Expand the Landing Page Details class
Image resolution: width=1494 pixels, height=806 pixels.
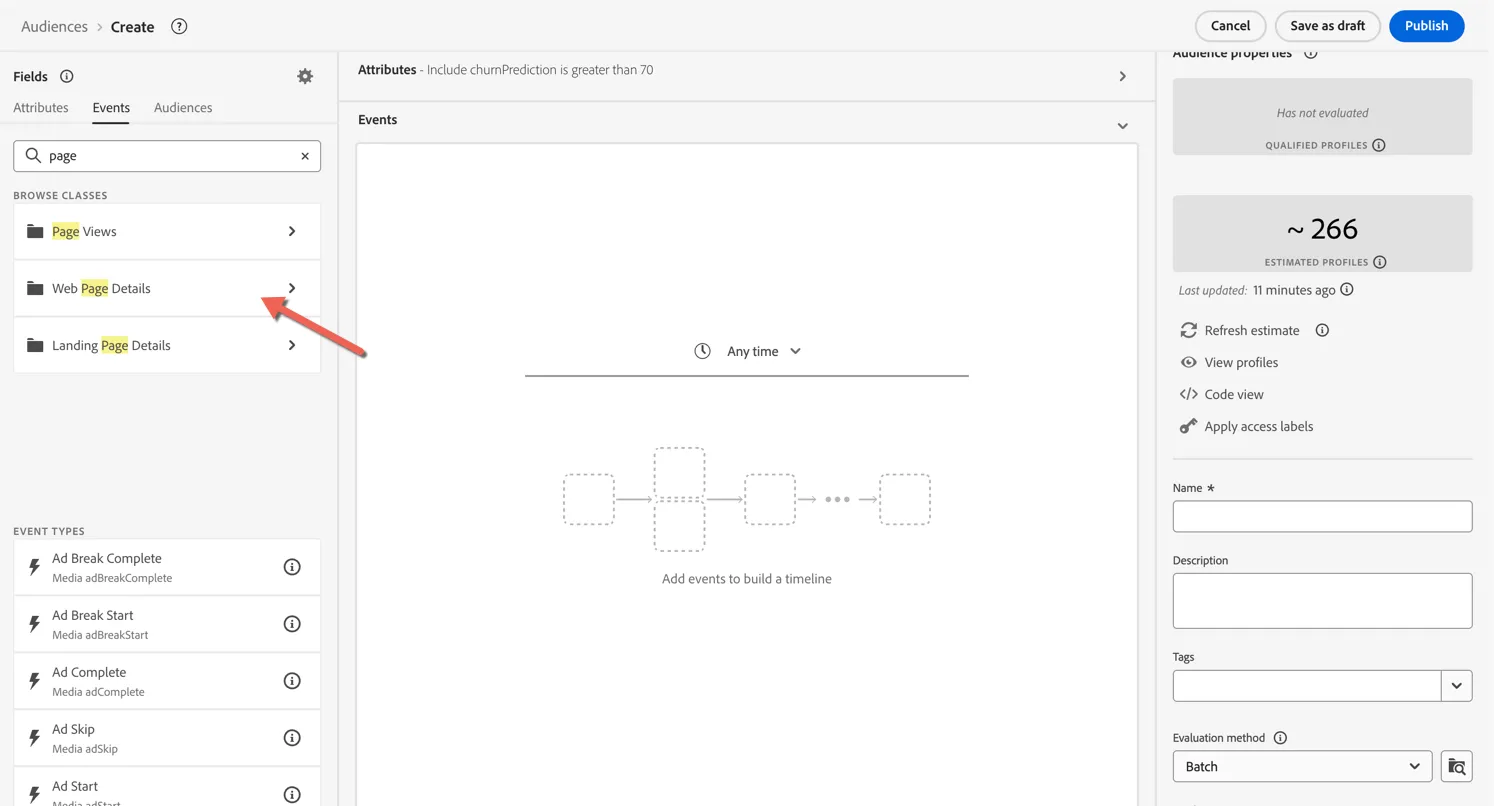[x=292, y=345]
